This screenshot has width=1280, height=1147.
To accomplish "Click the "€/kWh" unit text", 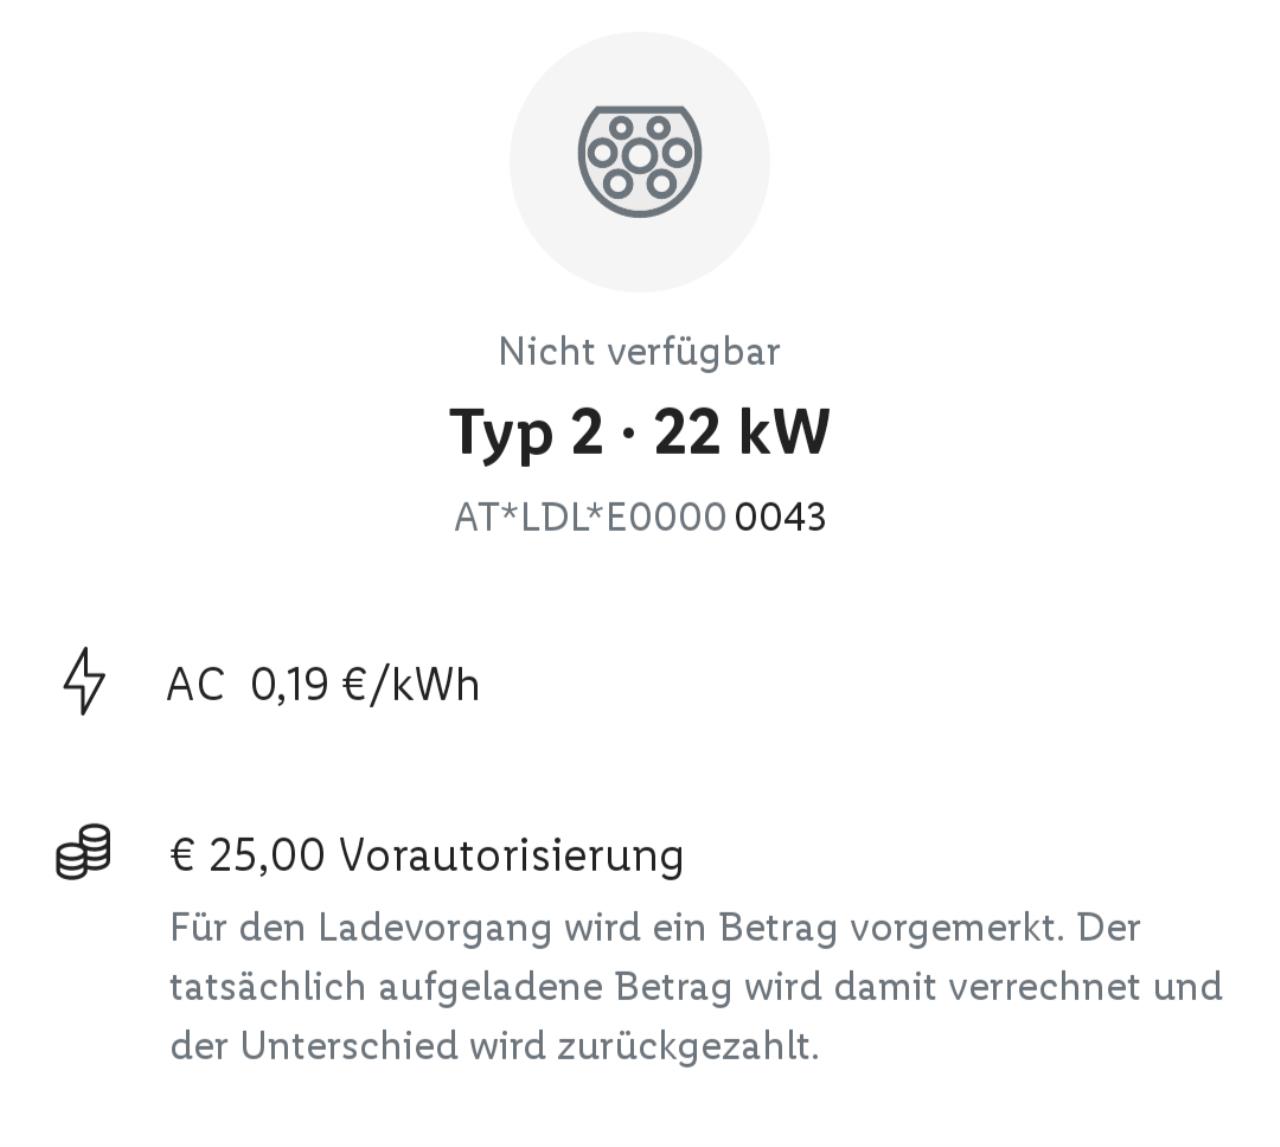I will tap(411, 685).
